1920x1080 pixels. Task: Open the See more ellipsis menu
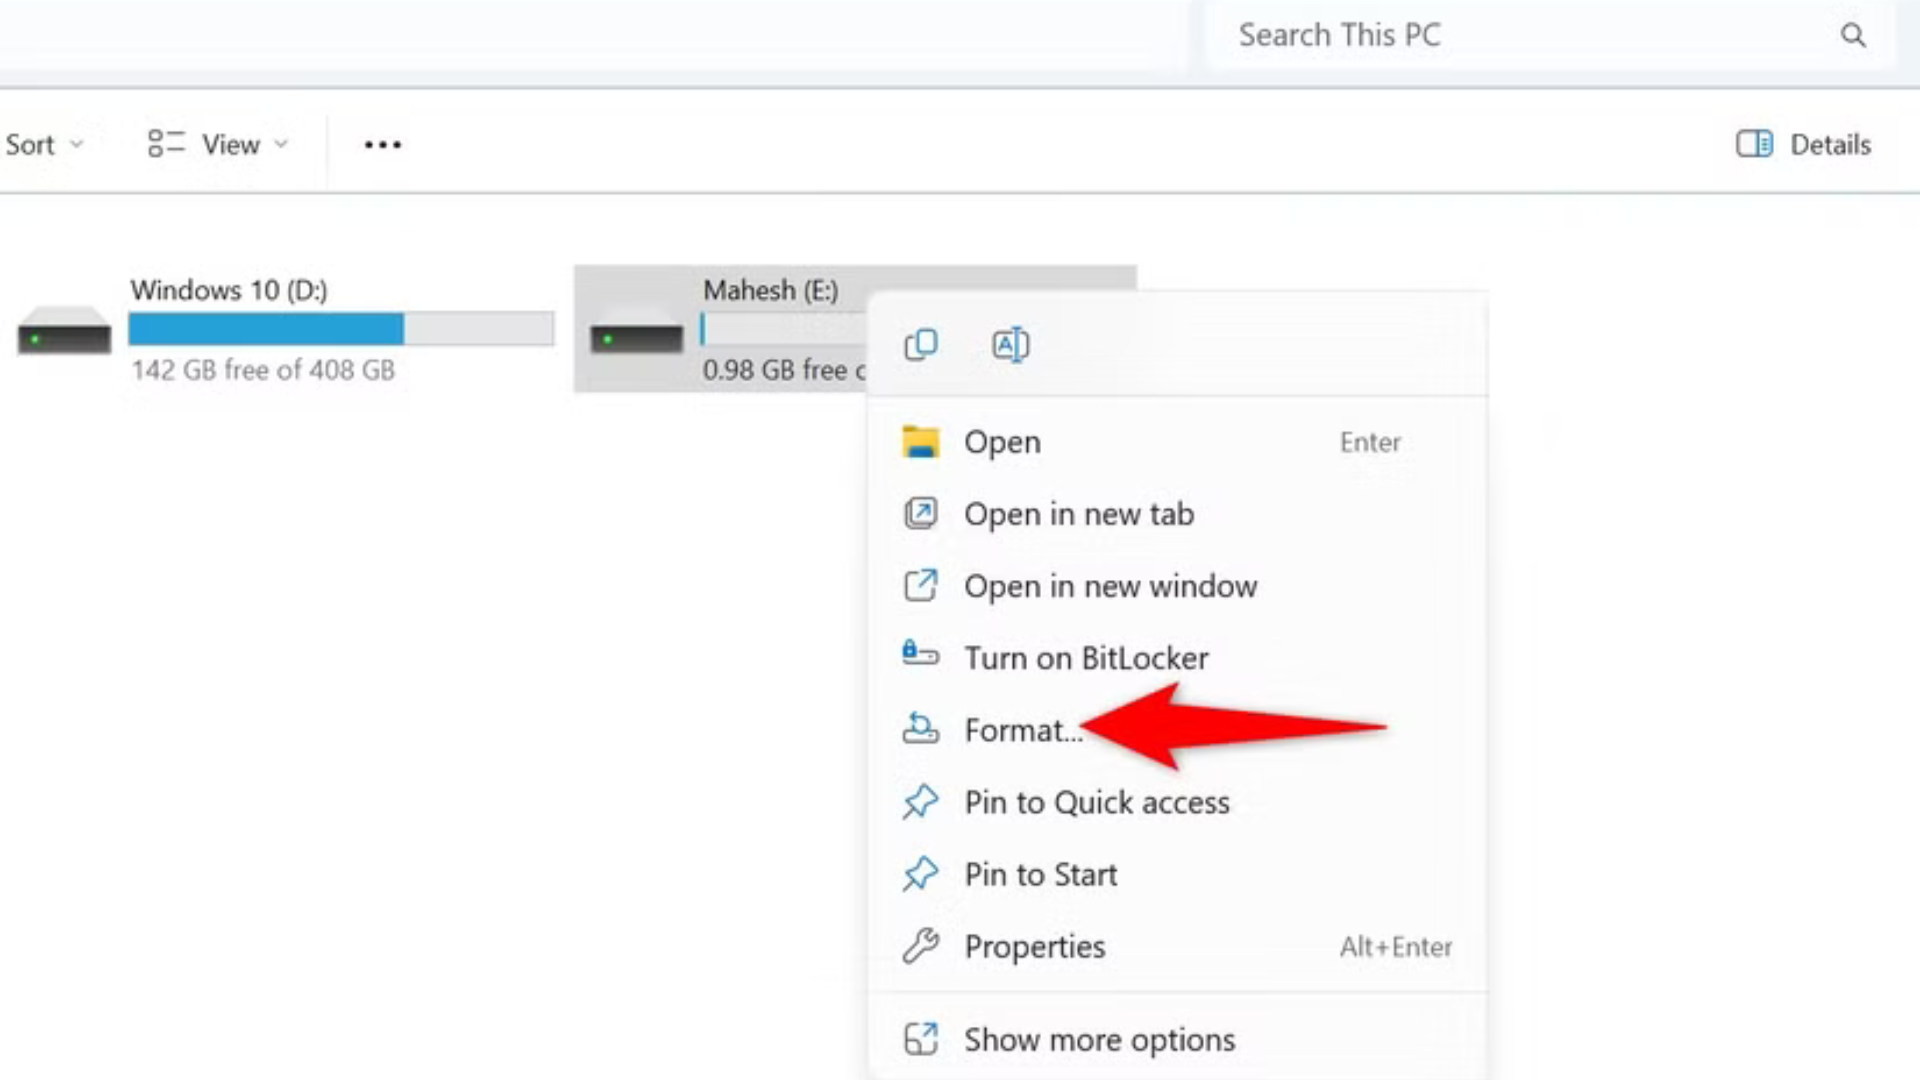pyautogui.click(x=382, y=145)
